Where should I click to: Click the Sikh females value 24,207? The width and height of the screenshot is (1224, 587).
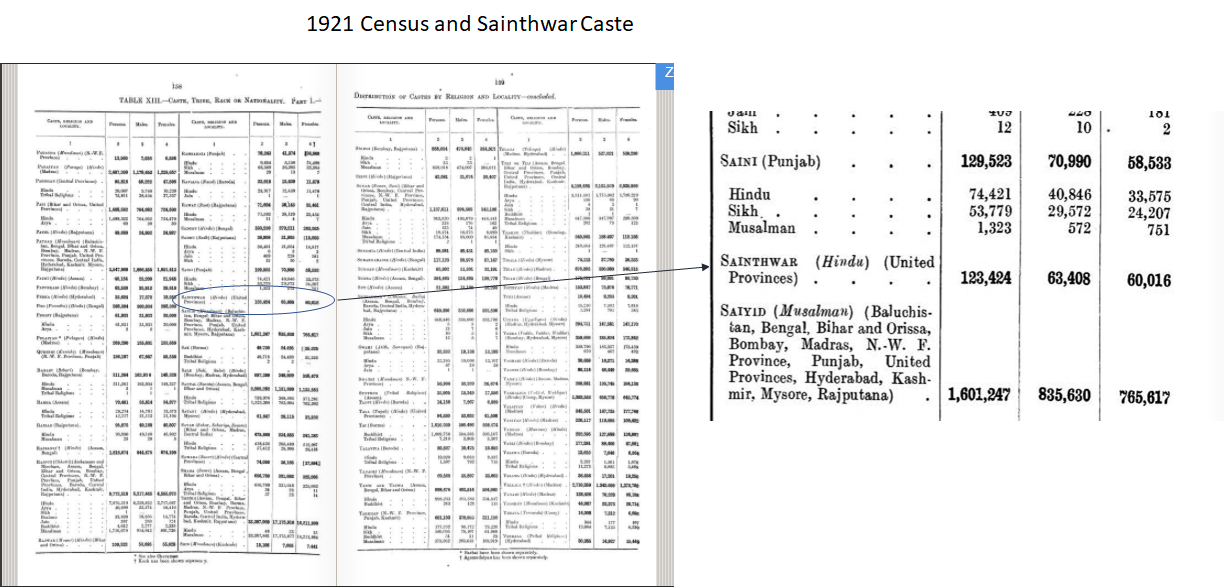pos(1149,212)
